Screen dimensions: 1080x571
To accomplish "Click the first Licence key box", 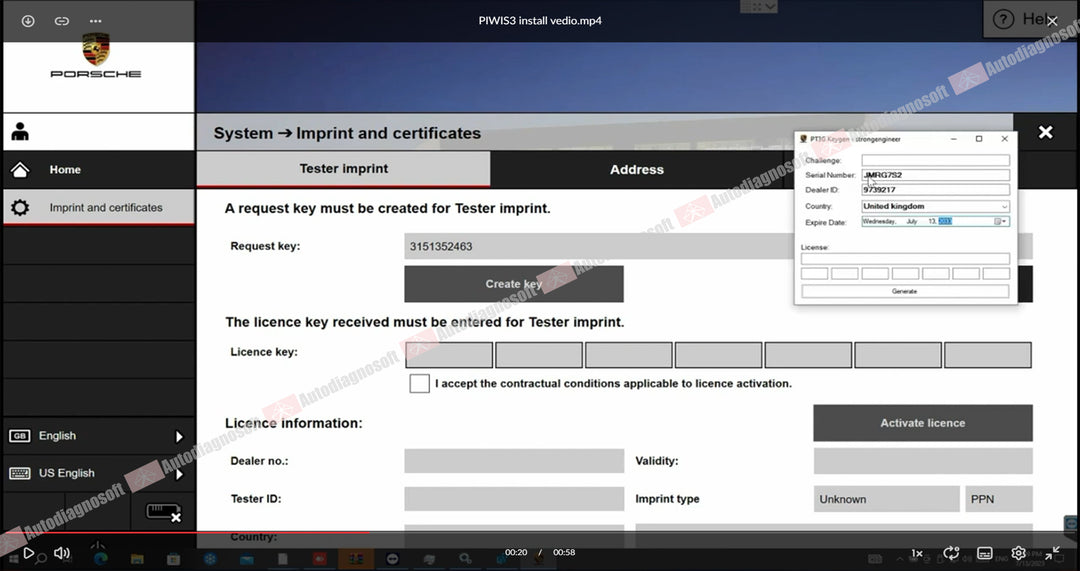I will [x=449, y=355].
